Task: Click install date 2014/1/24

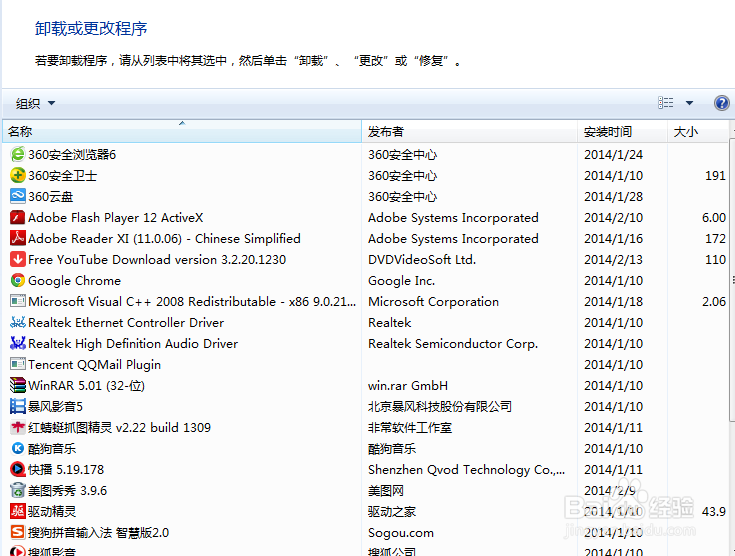Action: point(614,155)
